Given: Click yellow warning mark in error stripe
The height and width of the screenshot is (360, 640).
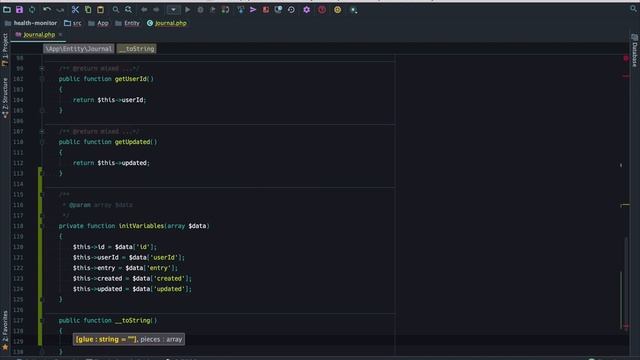Looking at the screenshot, I should 625,205.
